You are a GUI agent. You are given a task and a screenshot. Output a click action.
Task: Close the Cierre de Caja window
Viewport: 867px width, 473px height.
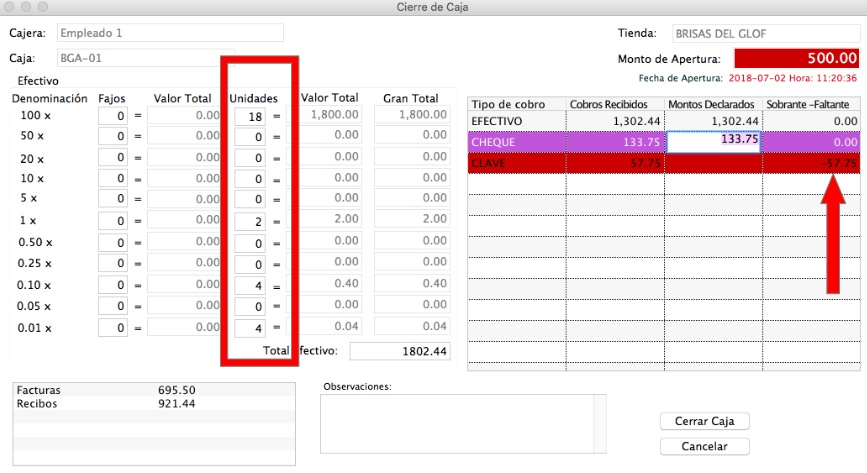[x=11, y=7]
